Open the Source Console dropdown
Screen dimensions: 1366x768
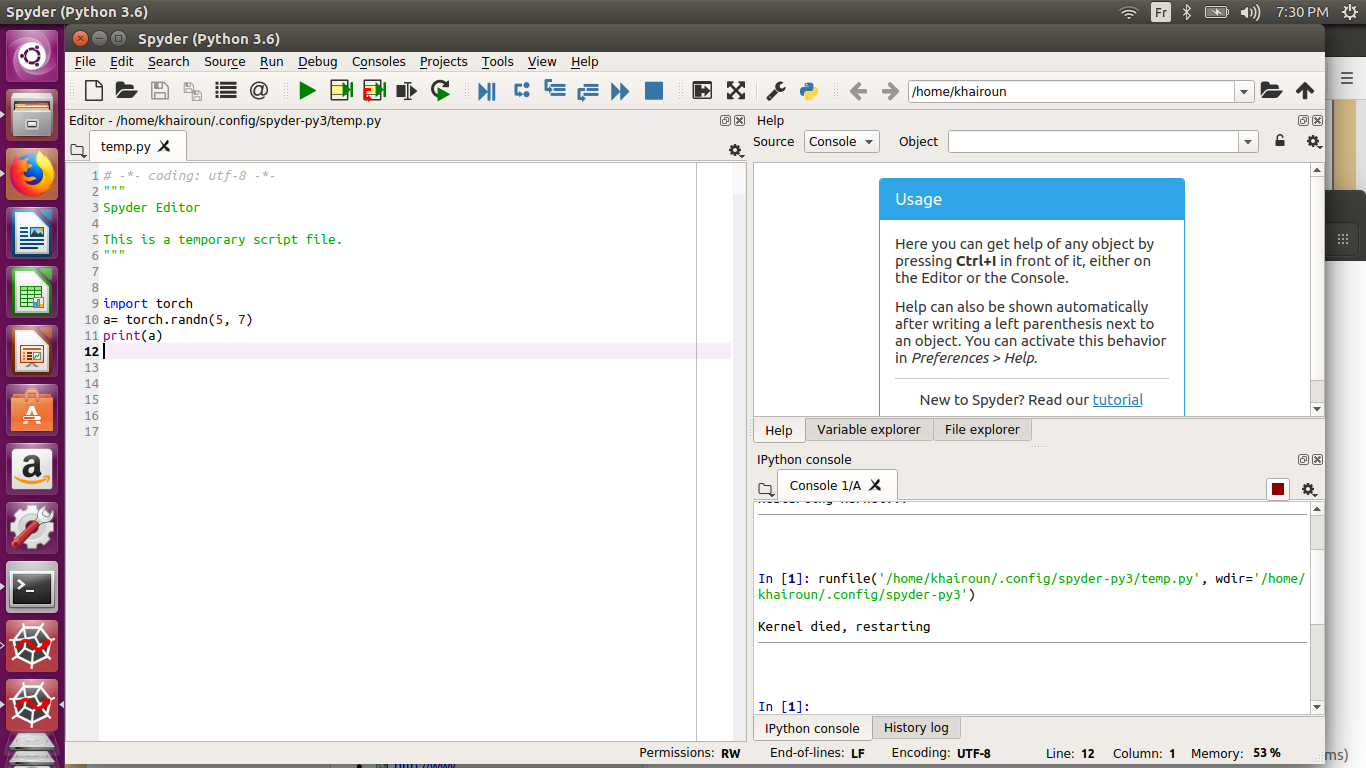(842, 142)
